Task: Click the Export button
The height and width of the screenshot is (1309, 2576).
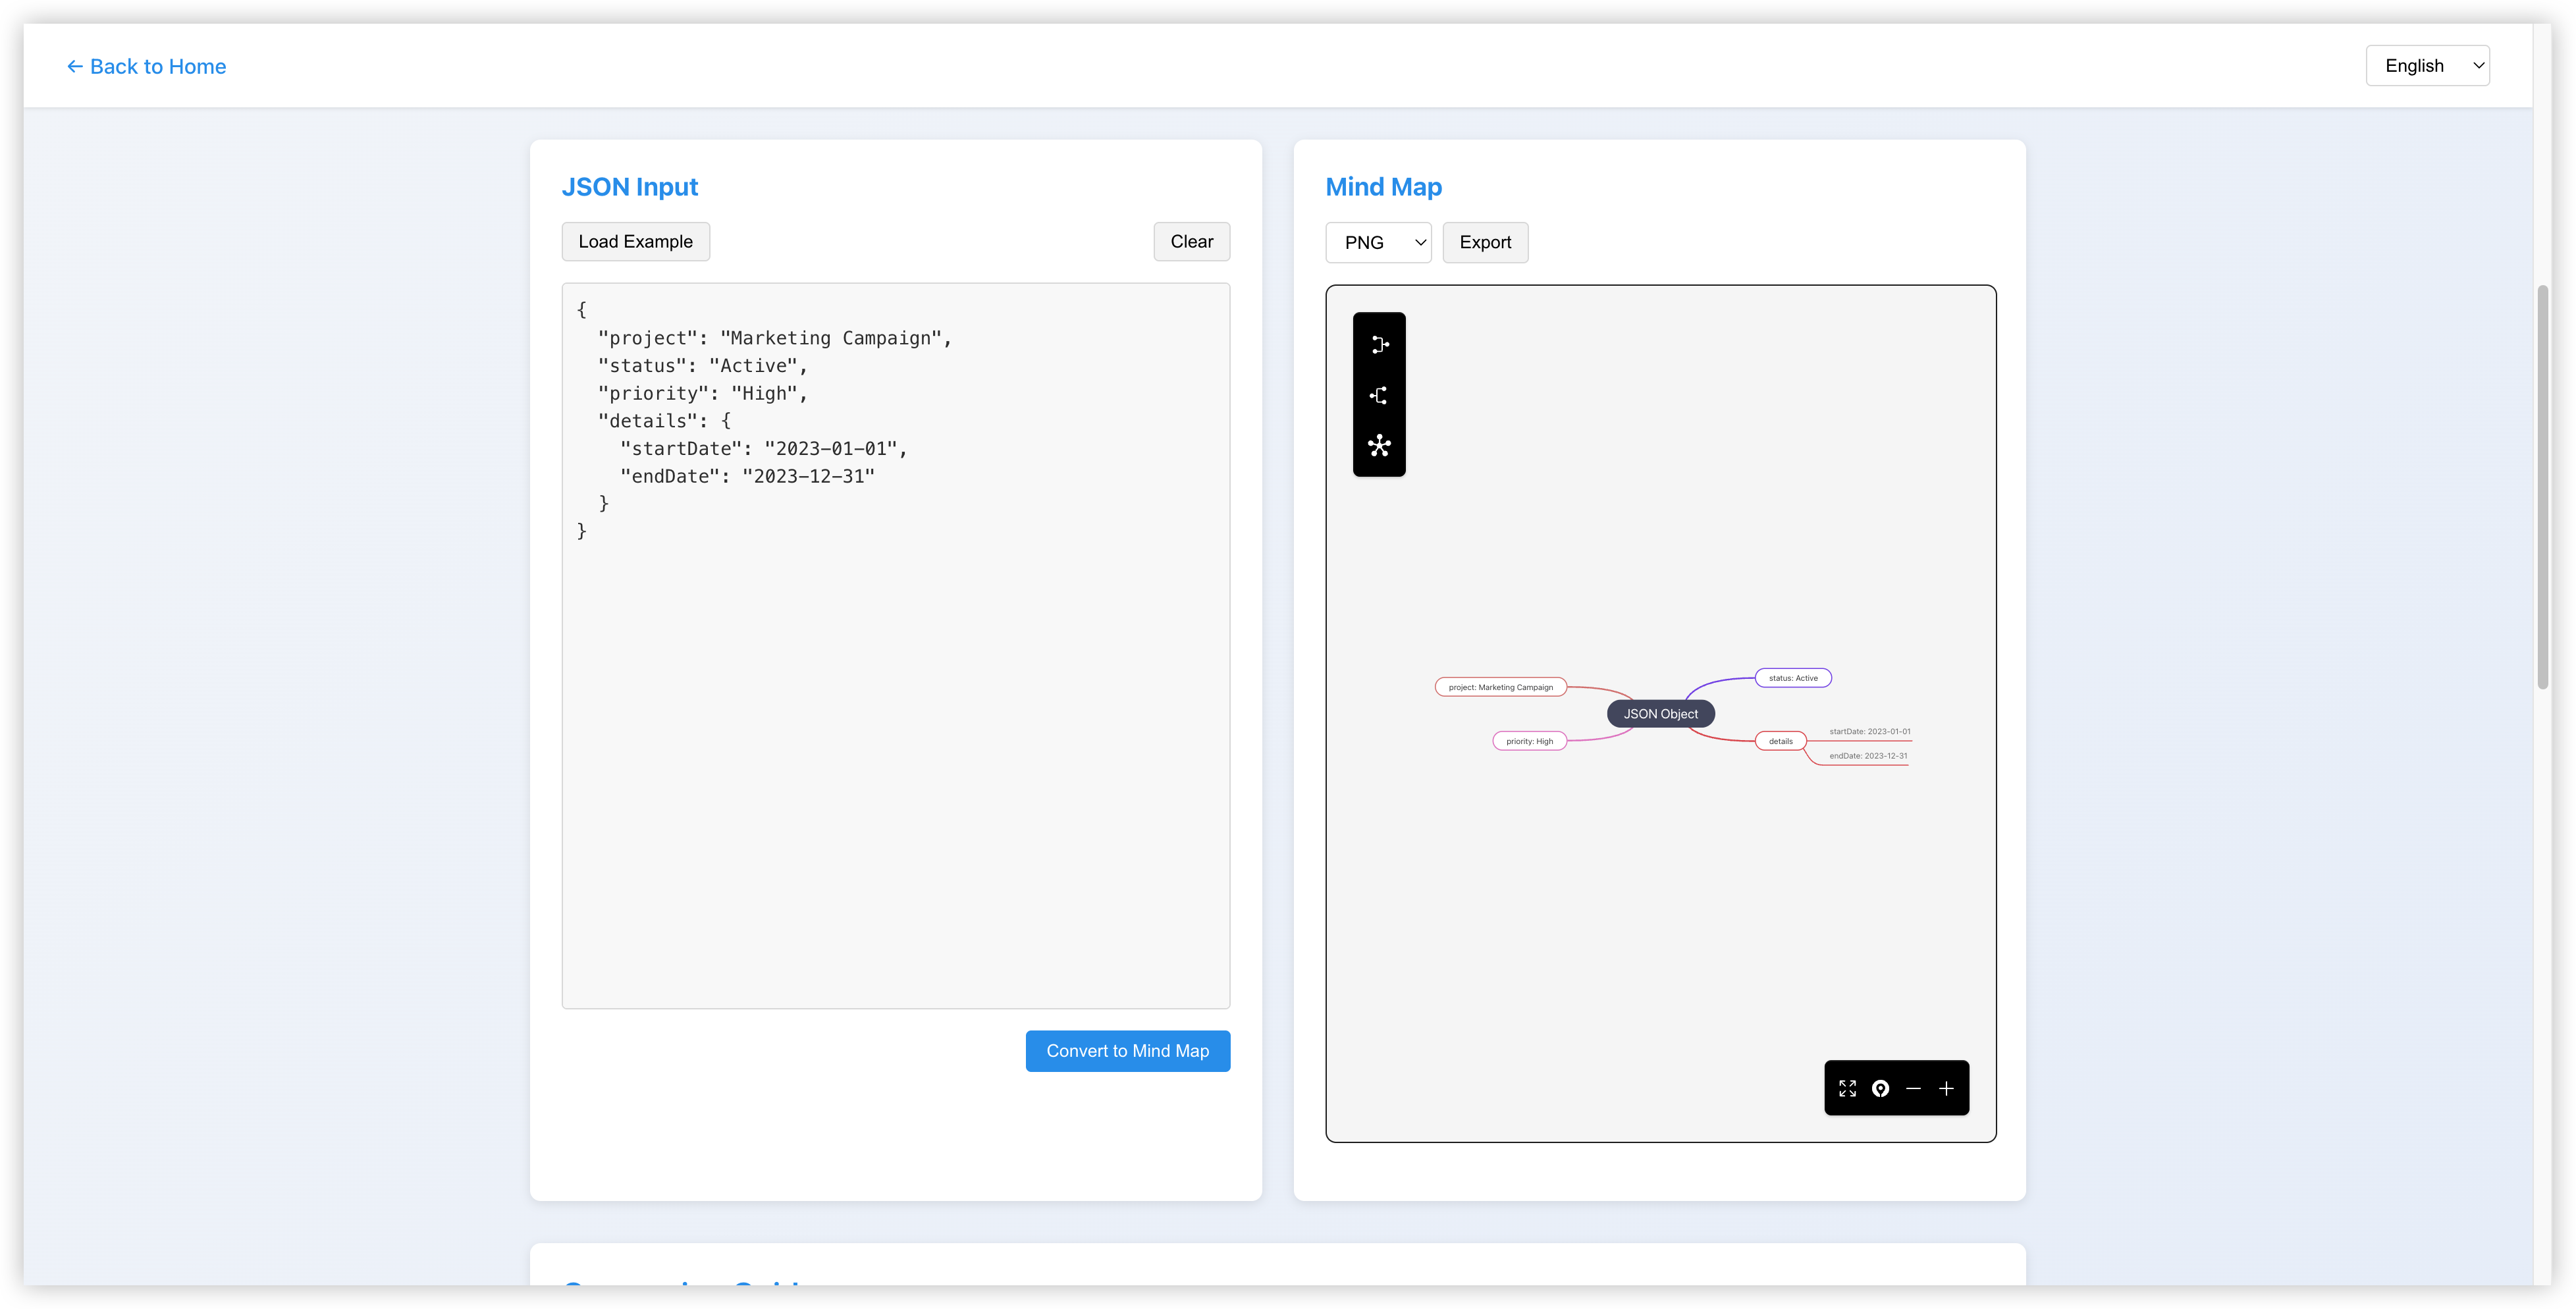Action: click(1485, 243)
